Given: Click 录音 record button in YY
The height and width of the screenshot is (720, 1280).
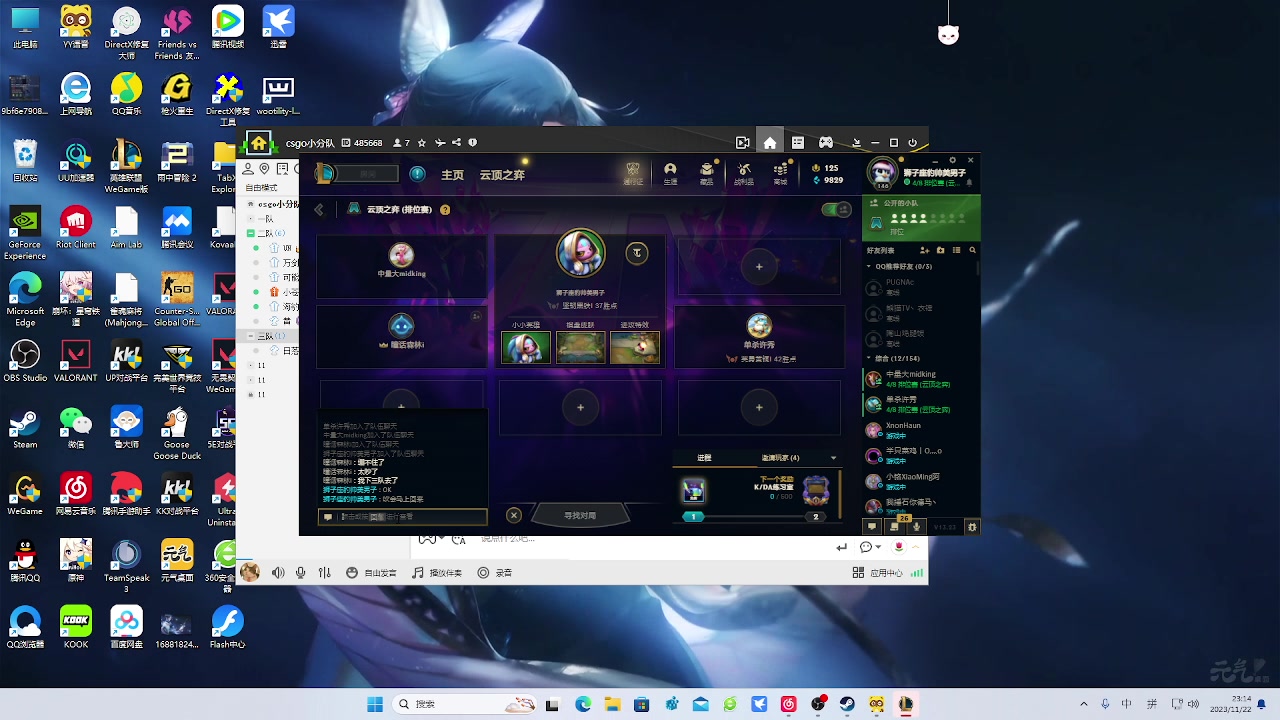Looking at the screenshot, I should point(495,573).
